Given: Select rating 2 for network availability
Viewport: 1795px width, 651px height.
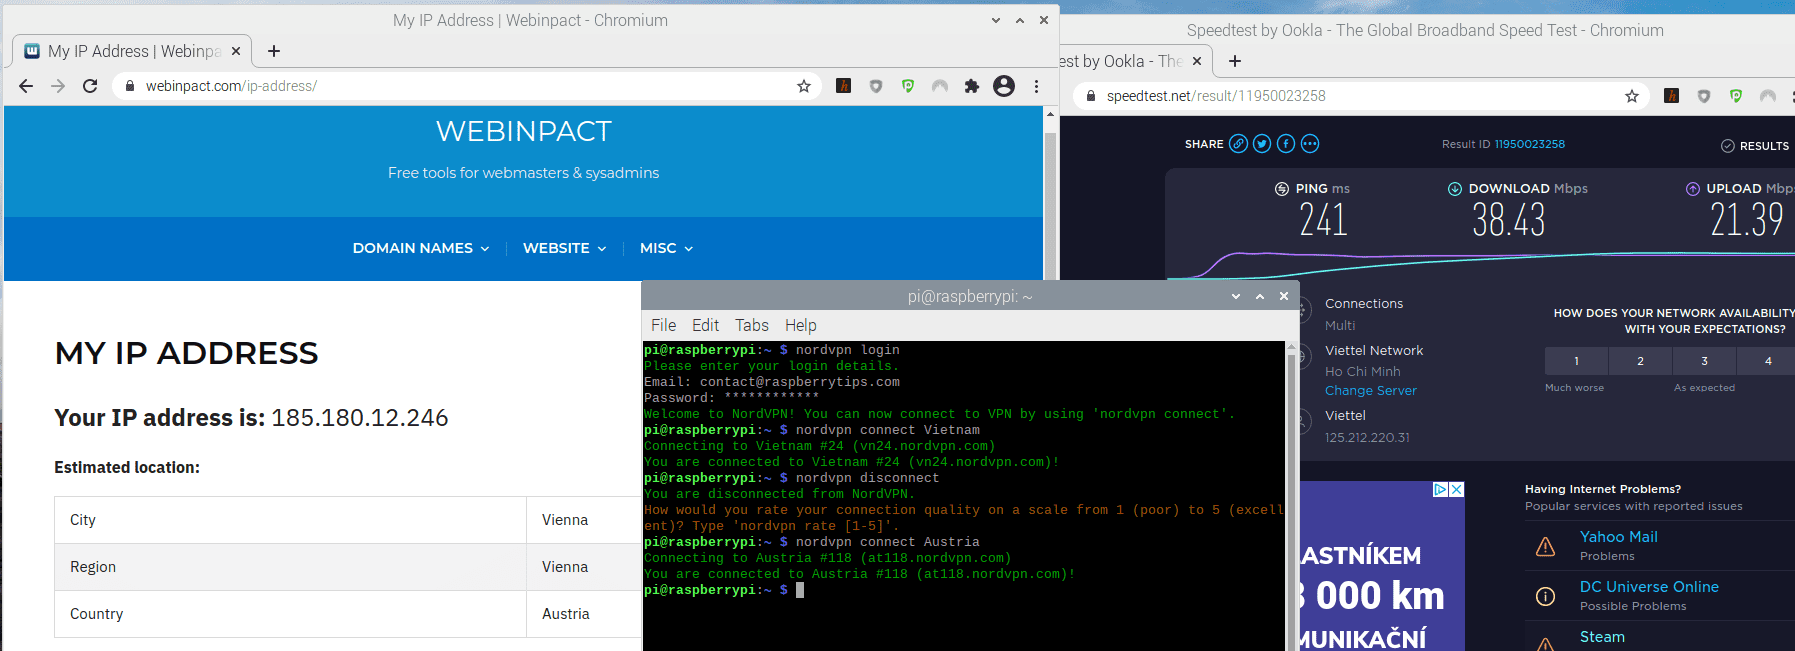Looking at the screenshot, I should (x=1640, y=361).
